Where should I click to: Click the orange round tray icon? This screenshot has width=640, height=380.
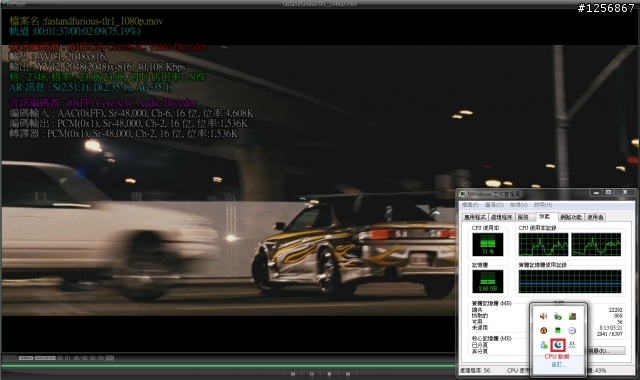pos(543,331)
